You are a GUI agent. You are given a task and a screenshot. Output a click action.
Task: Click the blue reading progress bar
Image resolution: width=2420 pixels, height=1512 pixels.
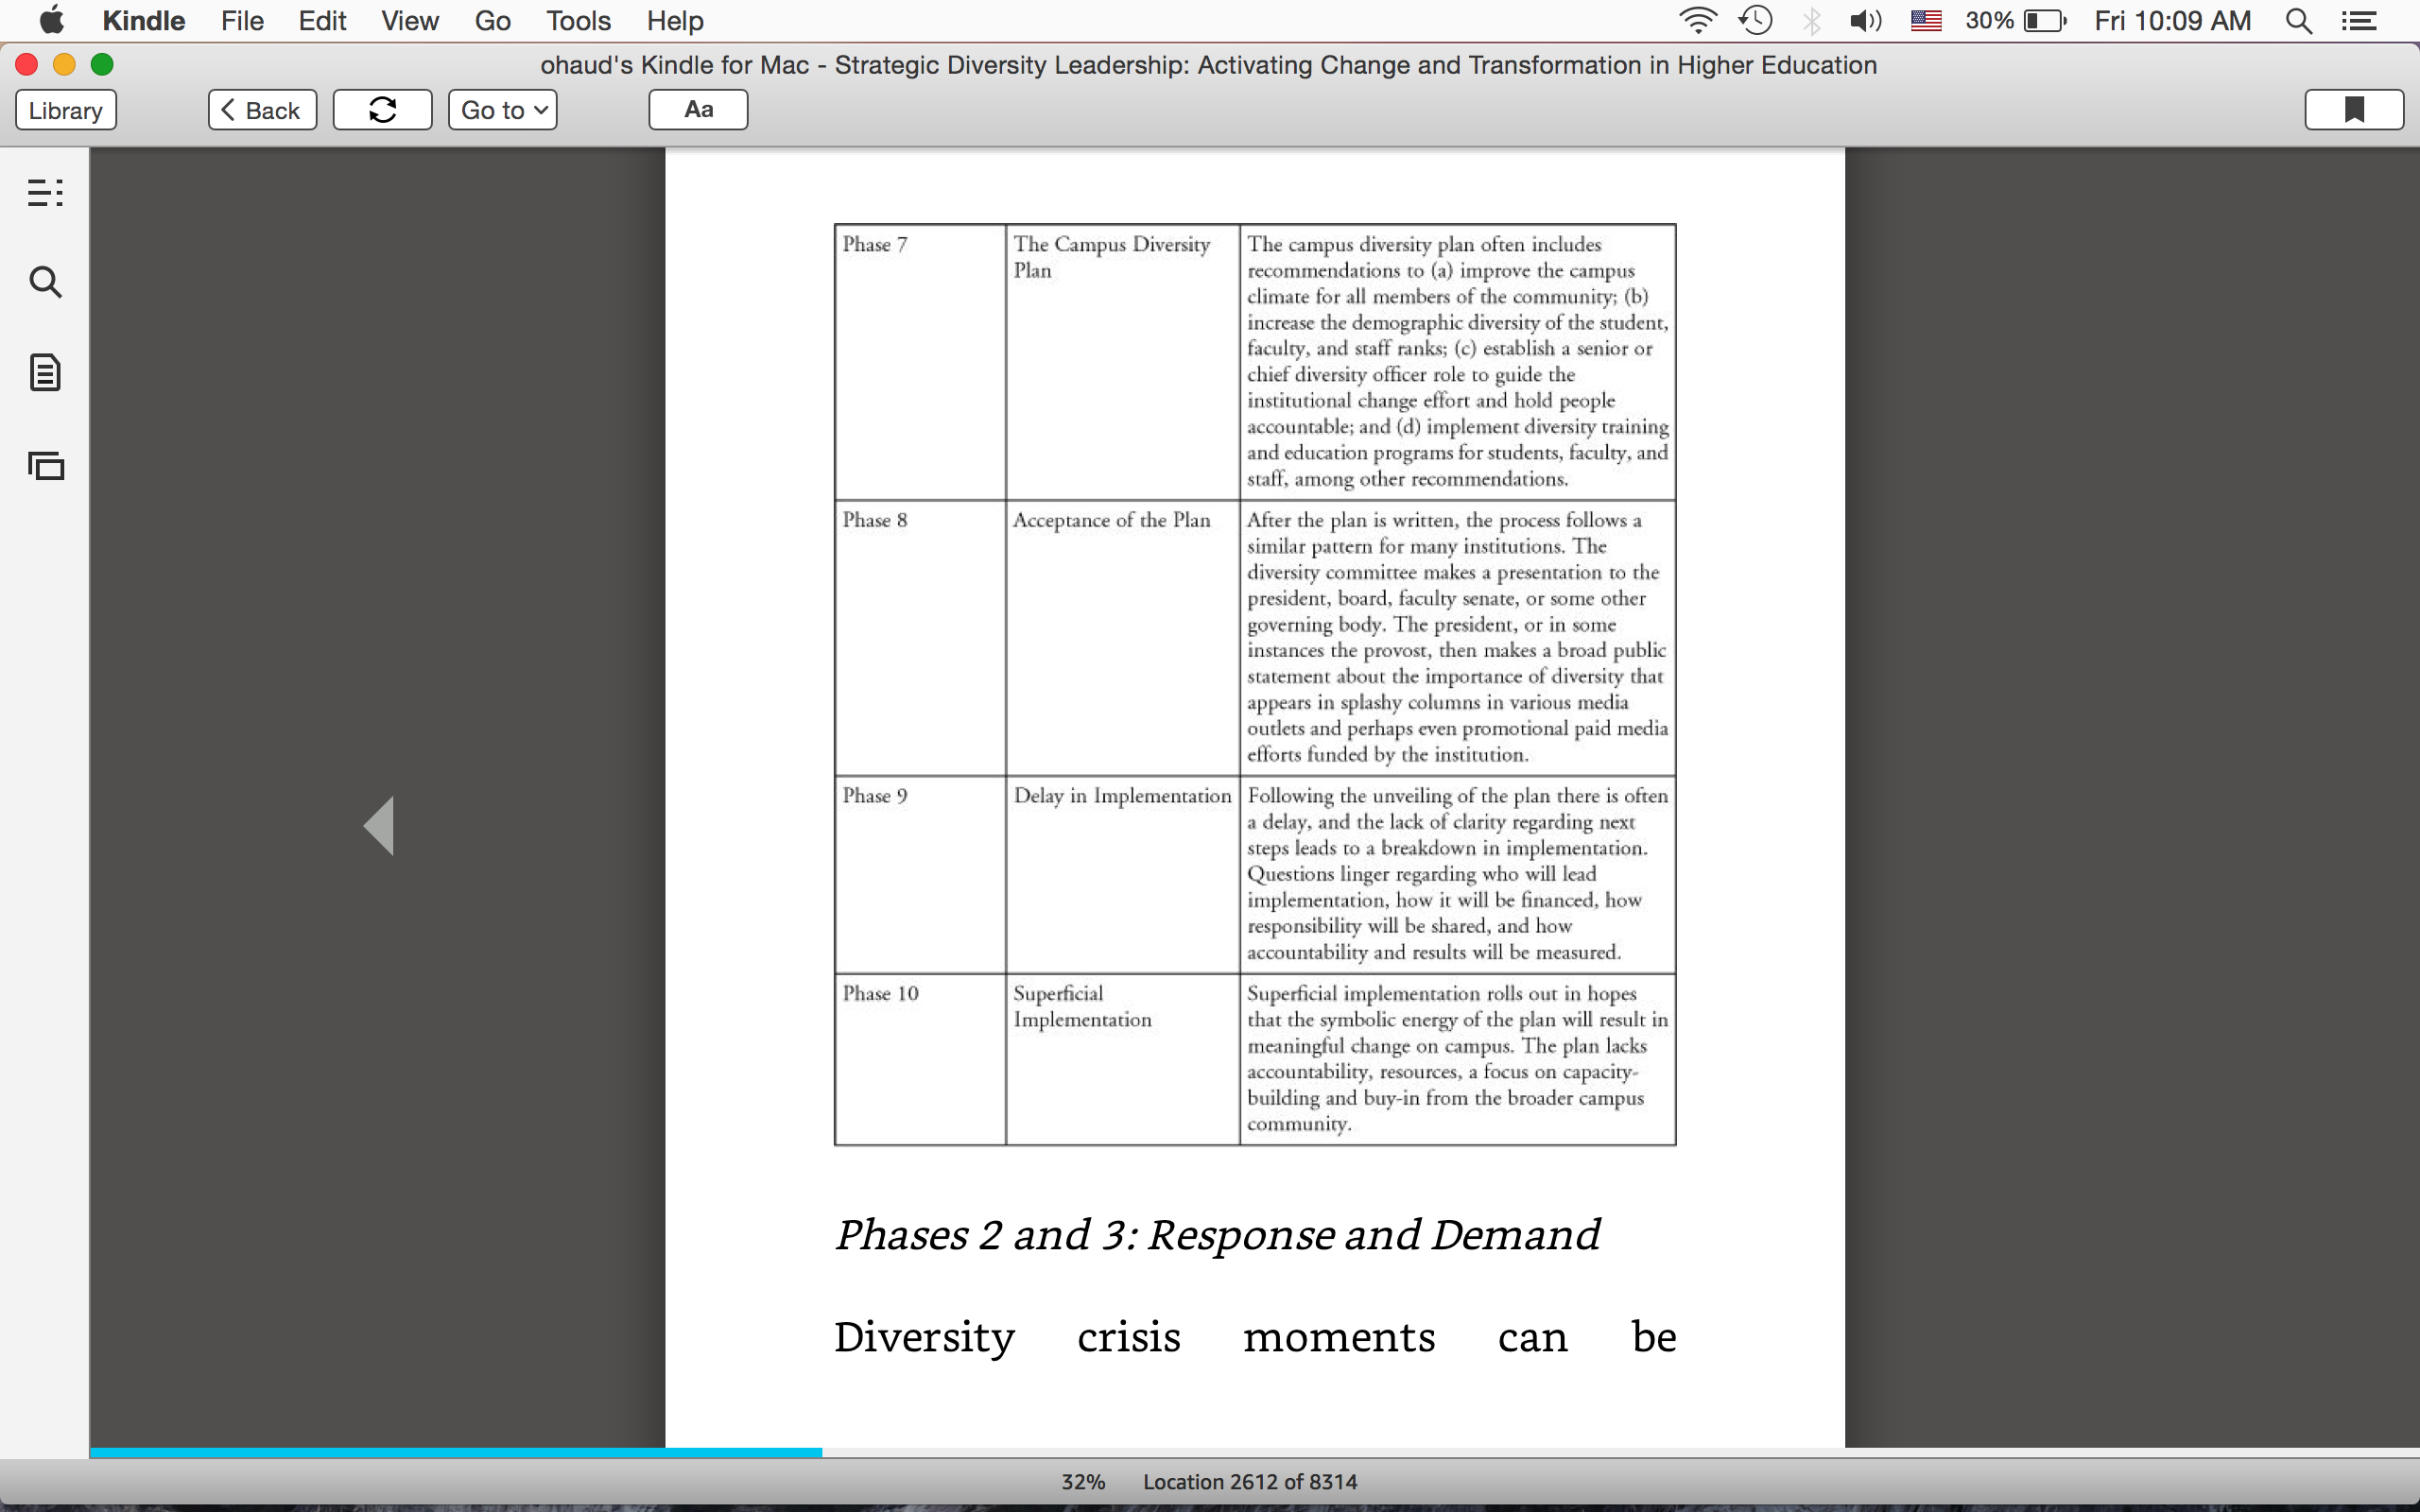pyautogui.click(x=456, y=1452)
